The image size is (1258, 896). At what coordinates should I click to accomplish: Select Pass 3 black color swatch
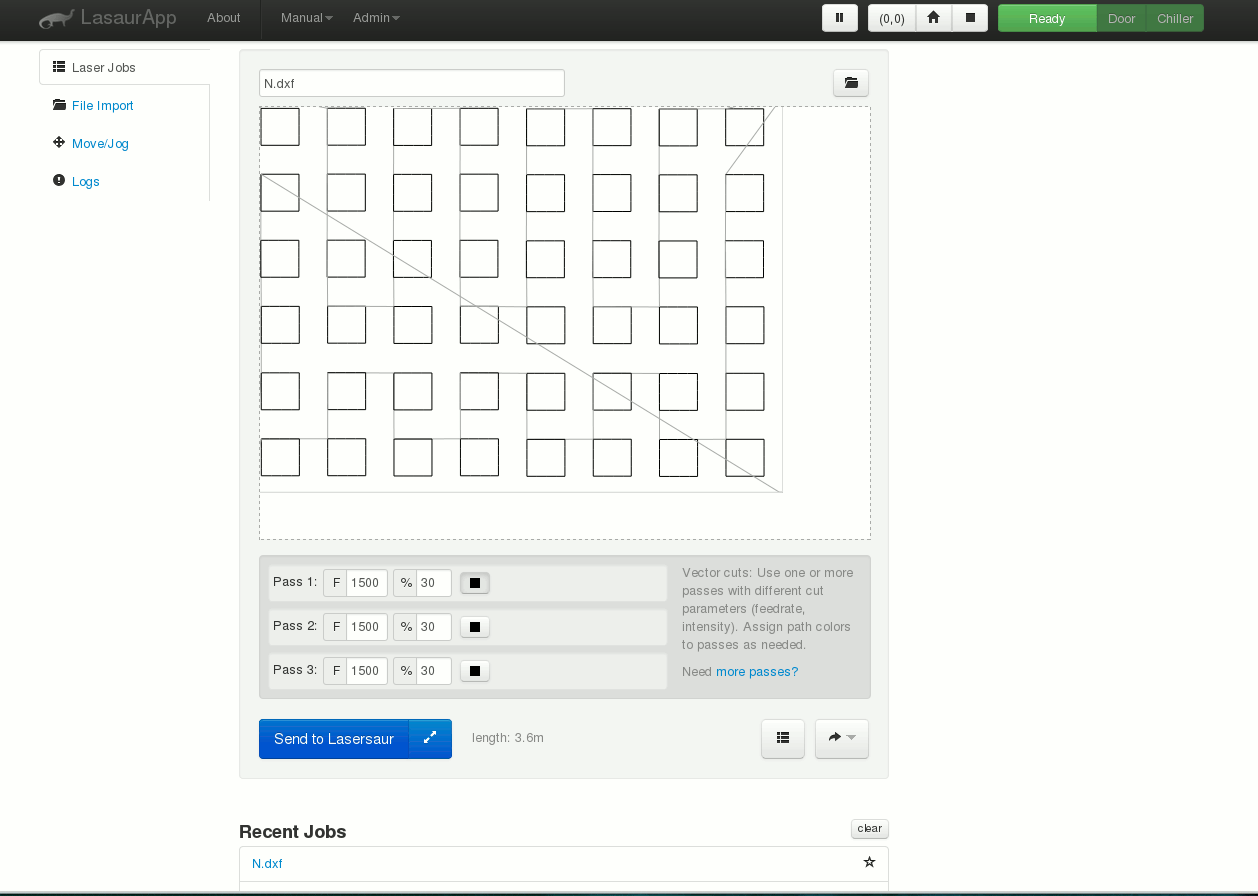[x=475, y=671]
